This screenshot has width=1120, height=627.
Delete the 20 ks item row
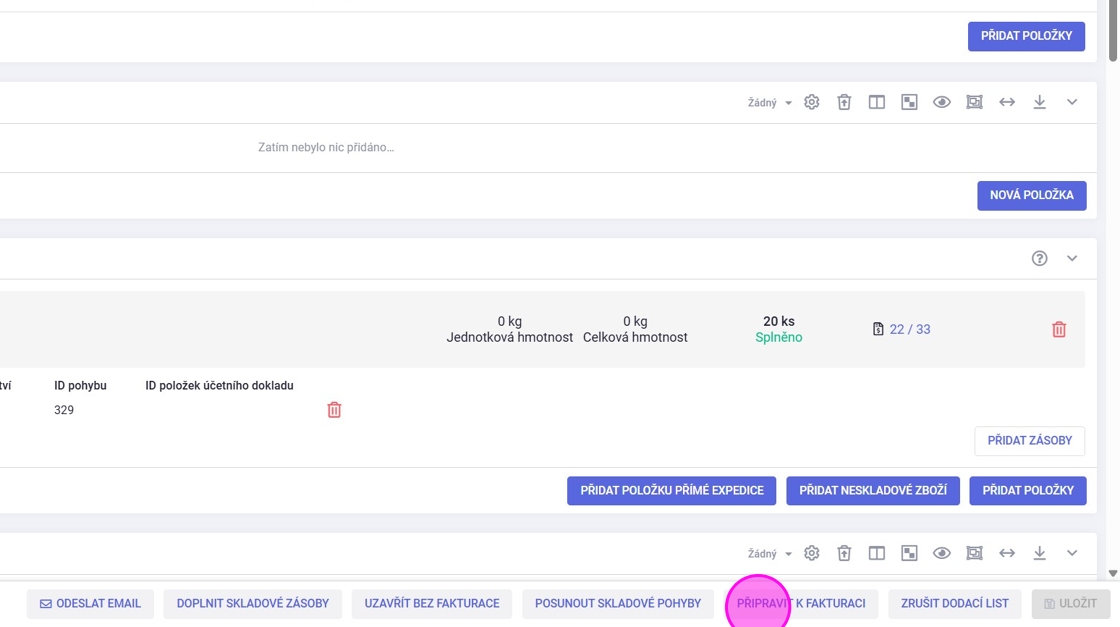[x=1059, y=329]
